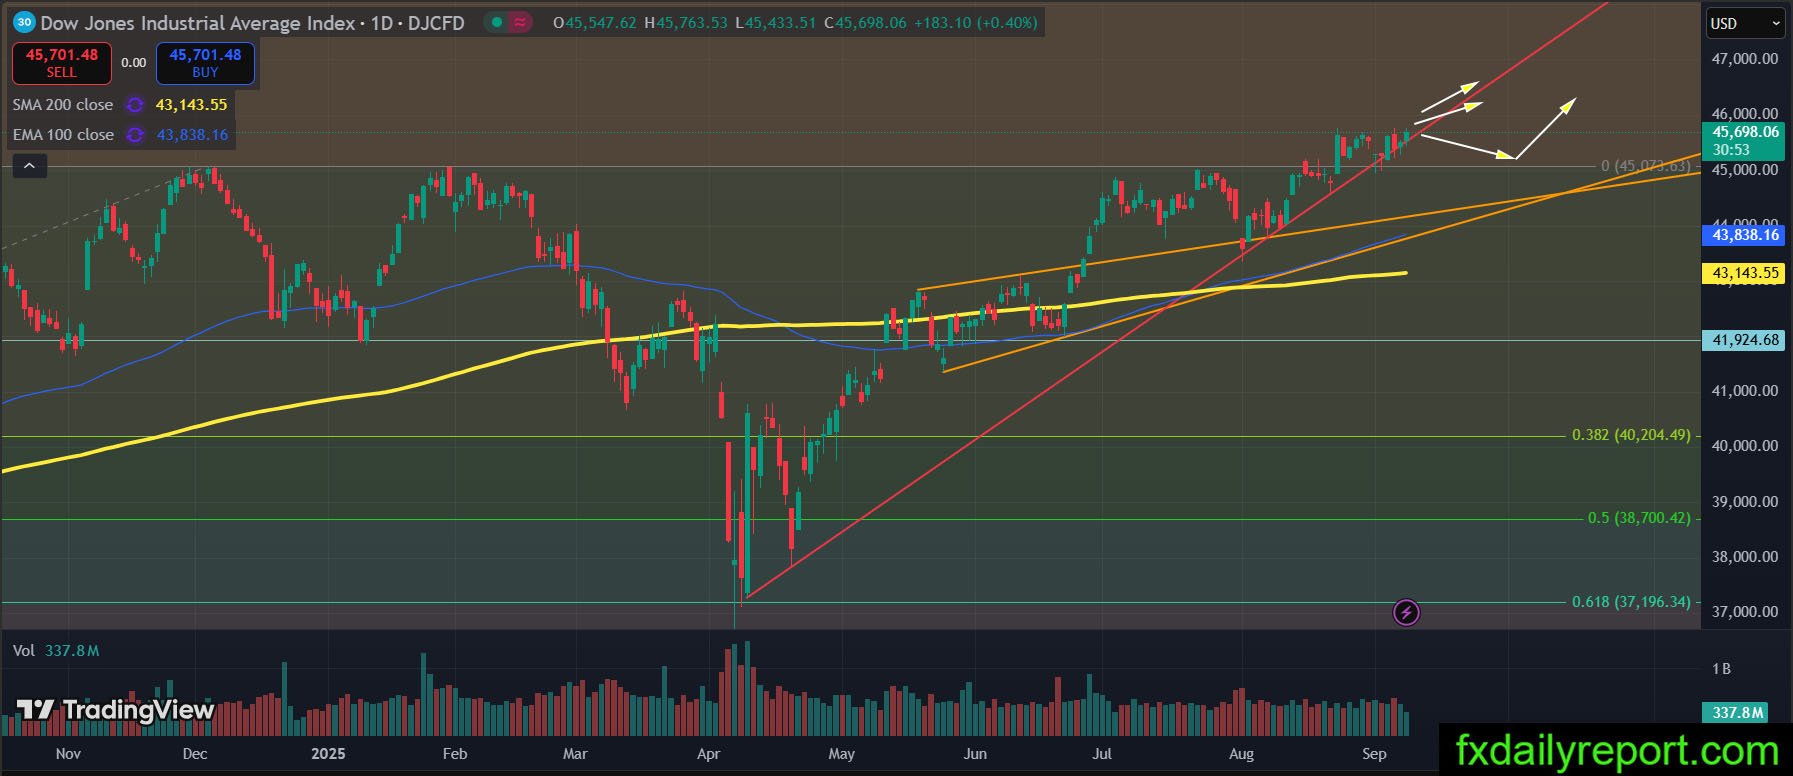Click the Open value O45,547.62
The image size is (1793, 776).
594,22
